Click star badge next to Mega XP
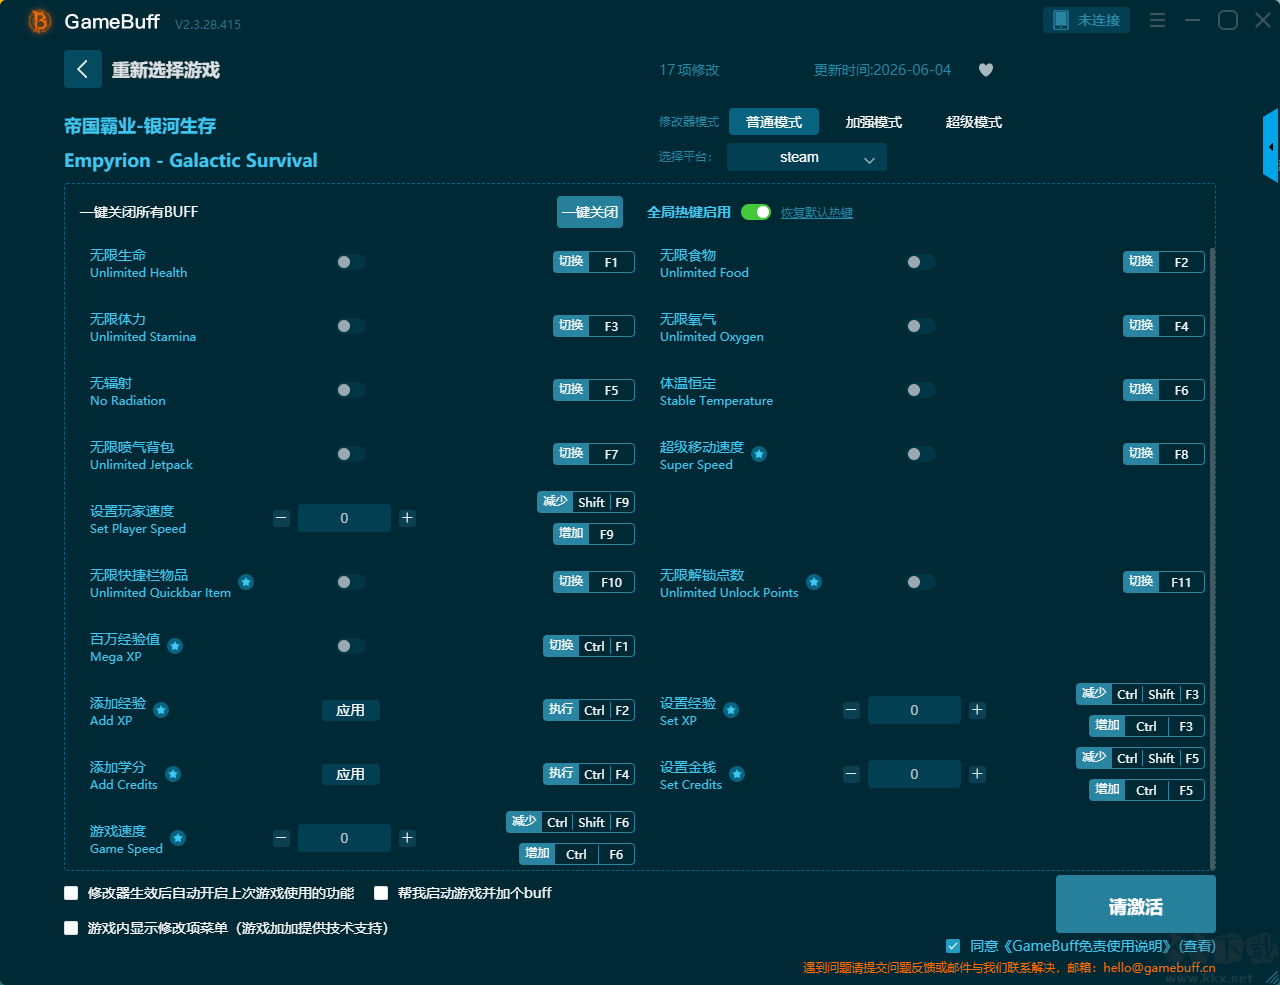1280x985 pixels. [x=175, y=646]
